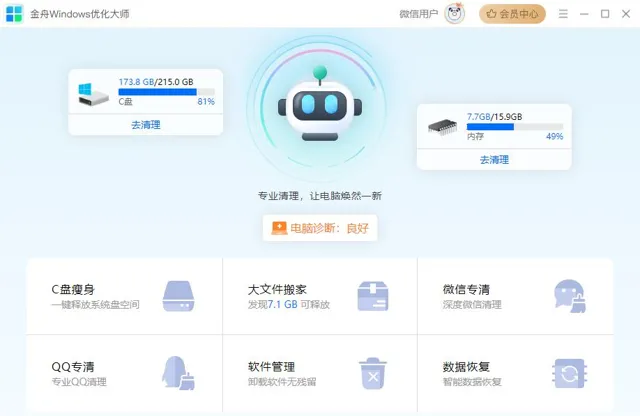The width and height of the screenshot is (640, 416).
Task: Click 去清理 under 内存 card
Action: point(494,160)
